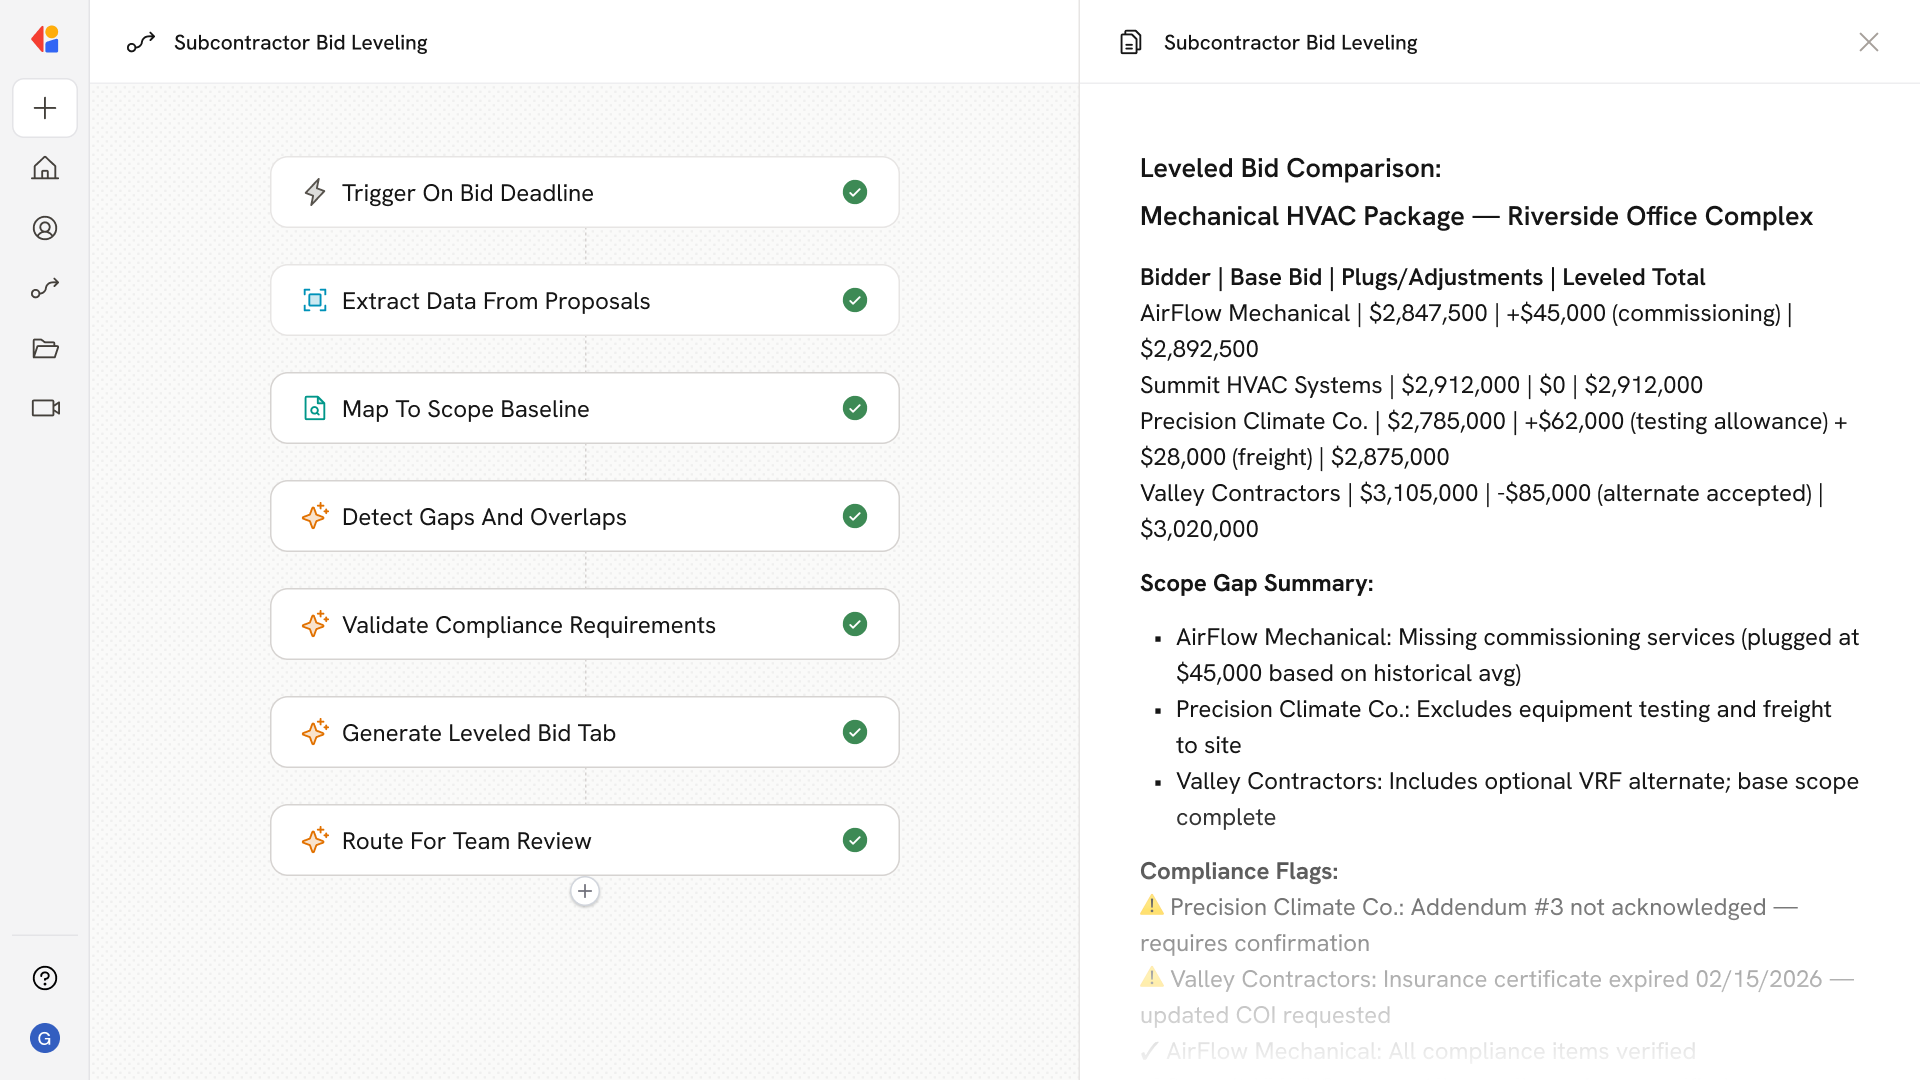Viewport: 1920px width, 1080px height.
Task: Open the folder icon in sidebar
Action: click(45, 348)
